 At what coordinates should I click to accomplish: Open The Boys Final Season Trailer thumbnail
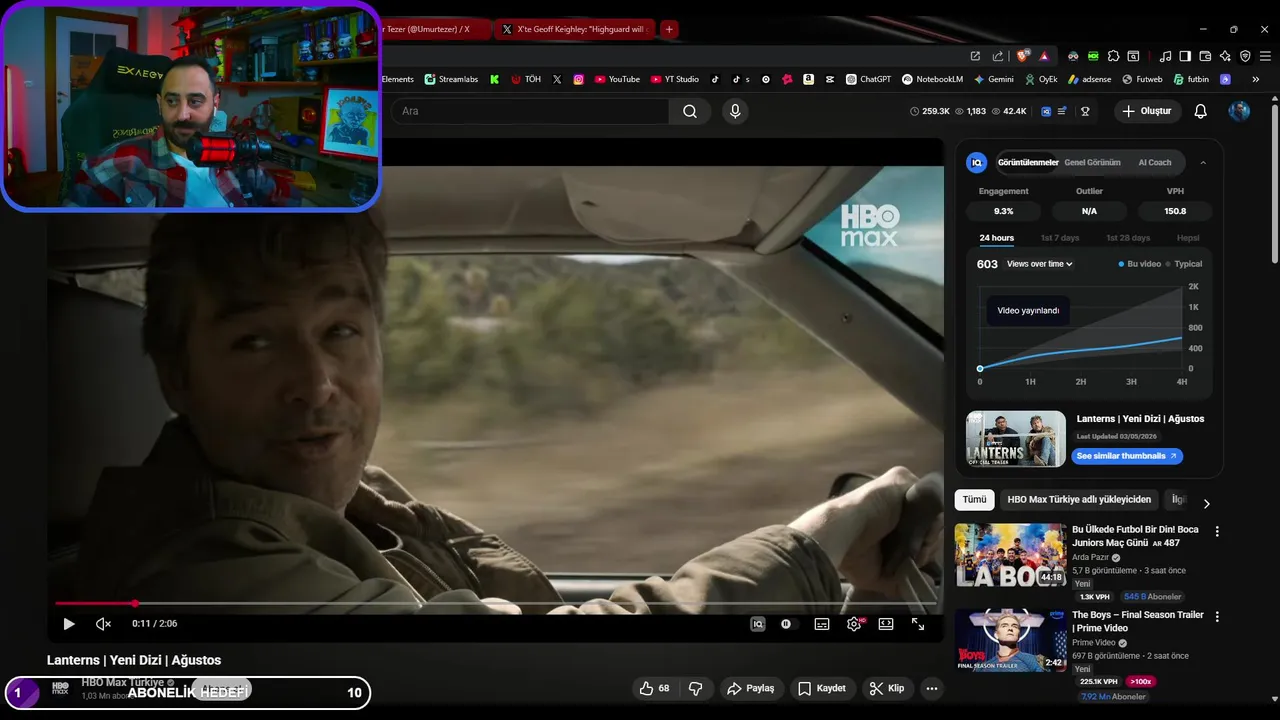(1010, 641)
